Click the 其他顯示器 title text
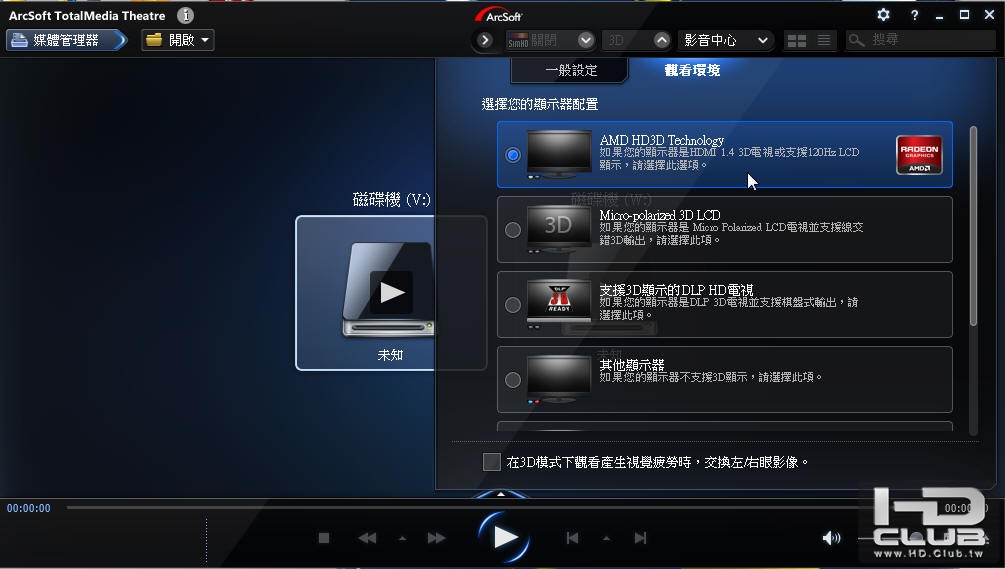Screen dimensions: 1005x569 [x=631, y=365]
